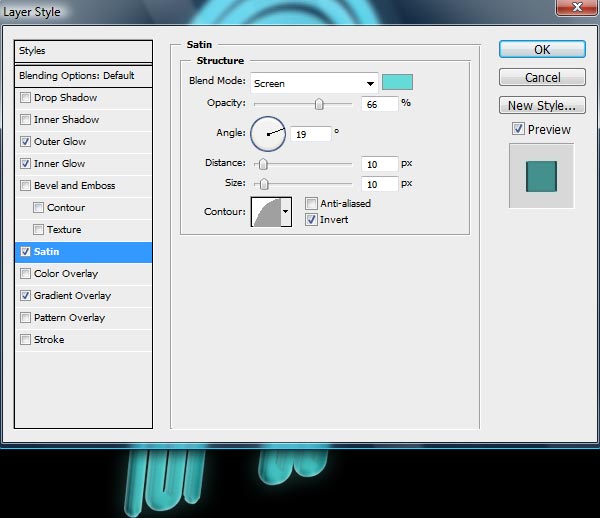Open the contour picker dropdown arrow

click(286, 212)
